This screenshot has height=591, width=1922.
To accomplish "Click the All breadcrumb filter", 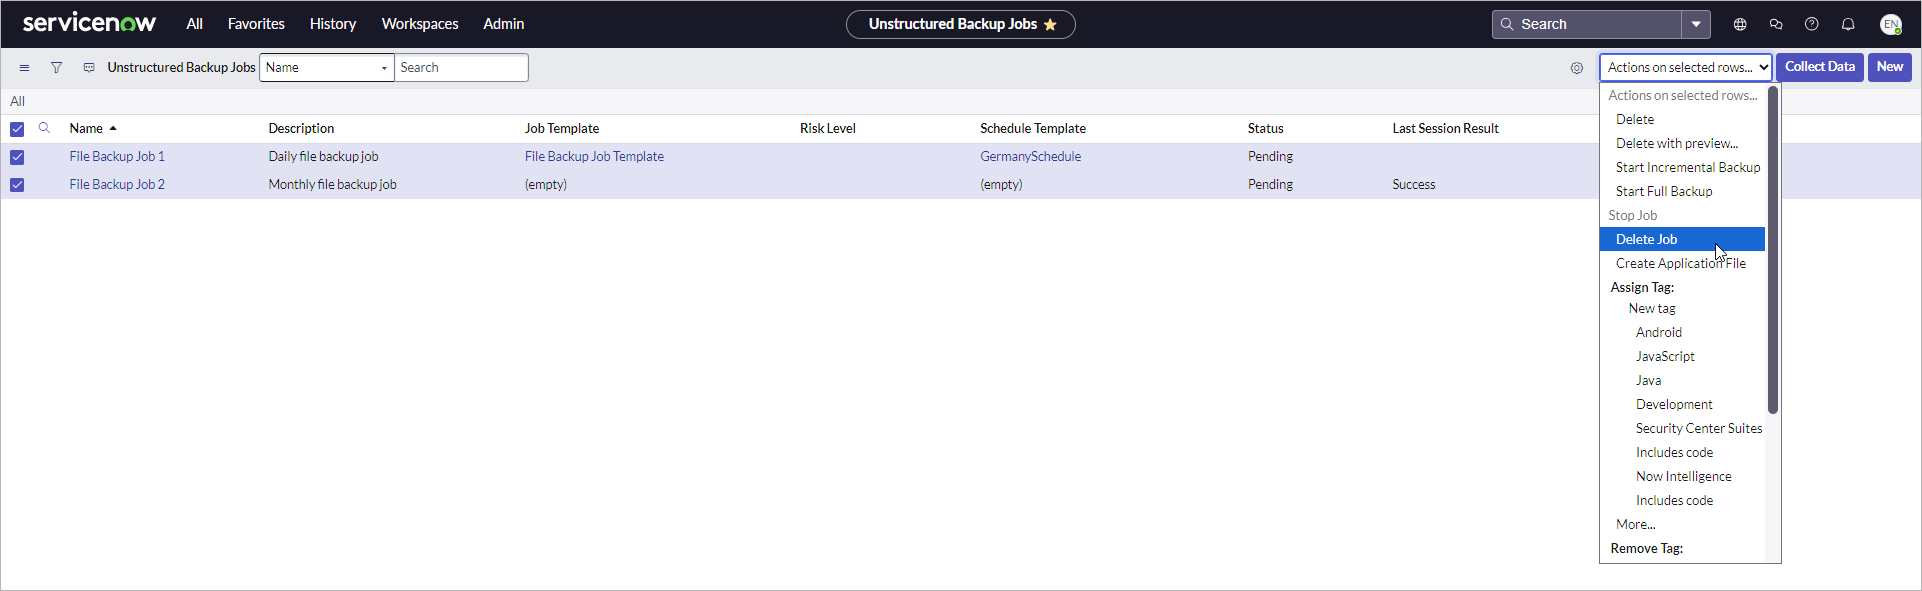I will (x=17, y=101).
